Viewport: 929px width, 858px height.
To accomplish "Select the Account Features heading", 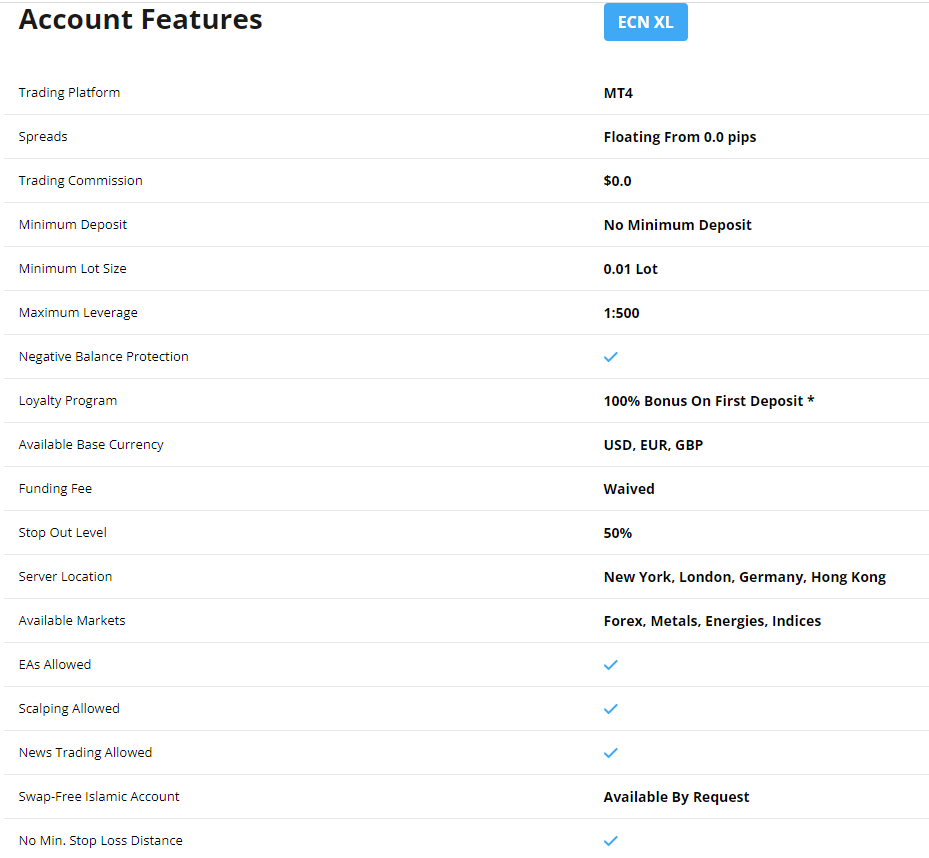I will tap(140, 19).
